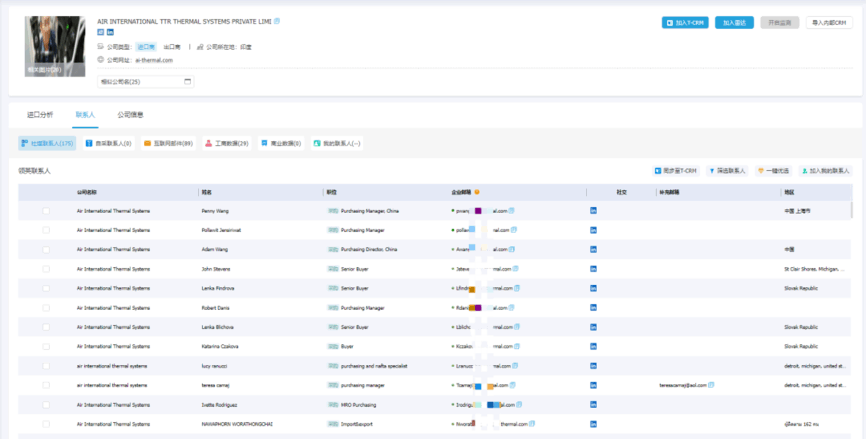Click LinkedIn icon in Penny Wang's row

593,211
